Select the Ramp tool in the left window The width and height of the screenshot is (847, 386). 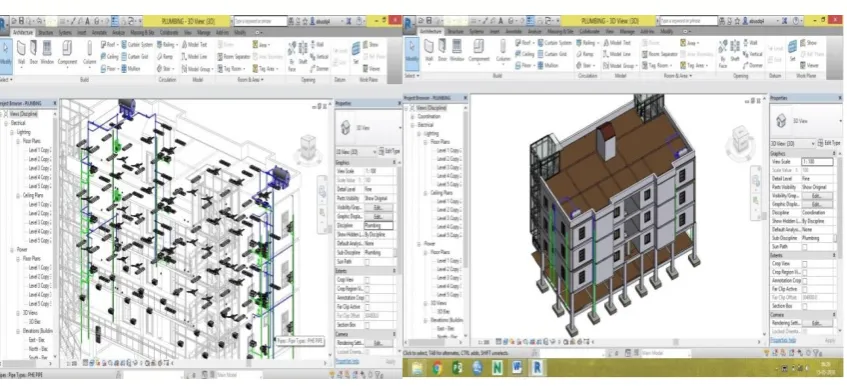(x=165, y=56)
